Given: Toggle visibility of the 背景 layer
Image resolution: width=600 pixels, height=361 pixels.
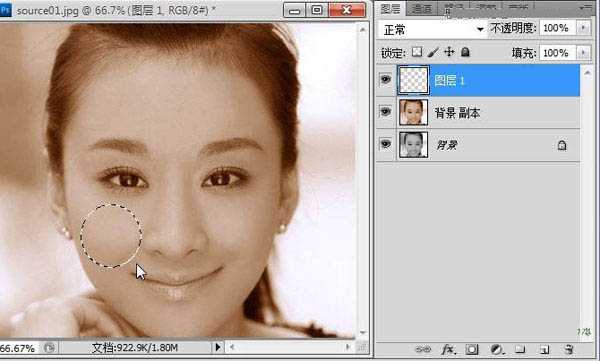Looking at the screenshot, I should [385, 144].
